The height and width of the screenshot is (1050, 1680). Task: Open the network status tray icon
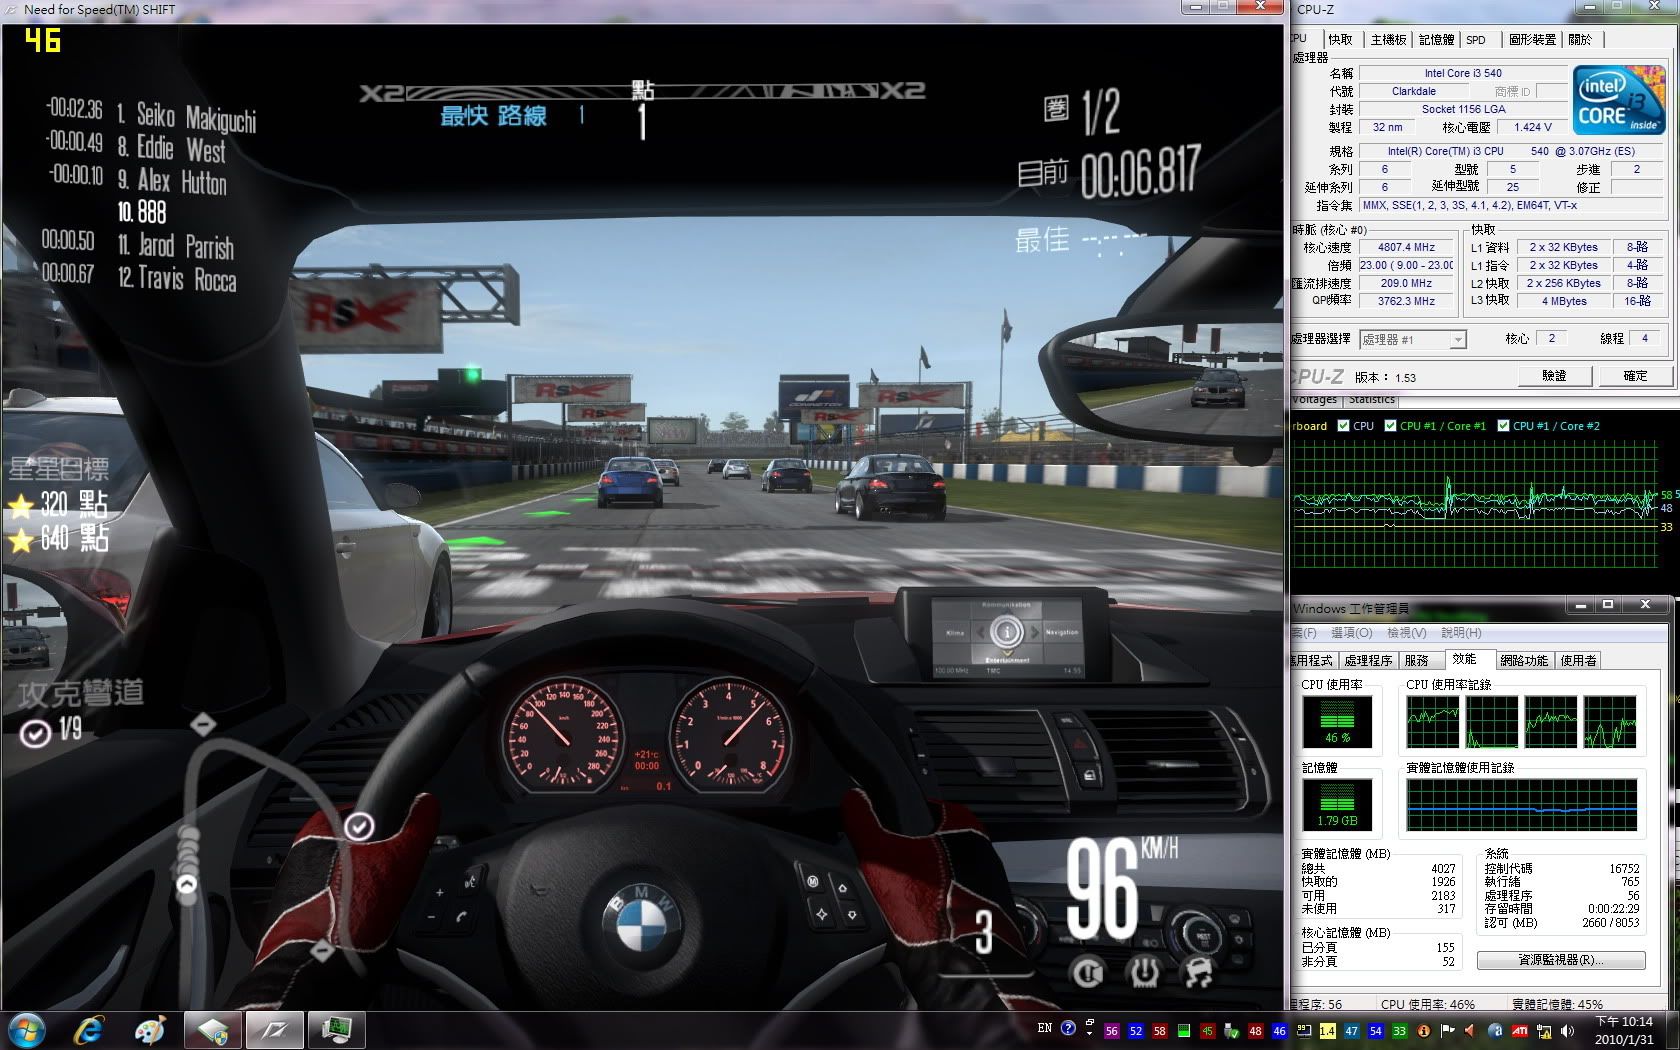point(1544,1031)
